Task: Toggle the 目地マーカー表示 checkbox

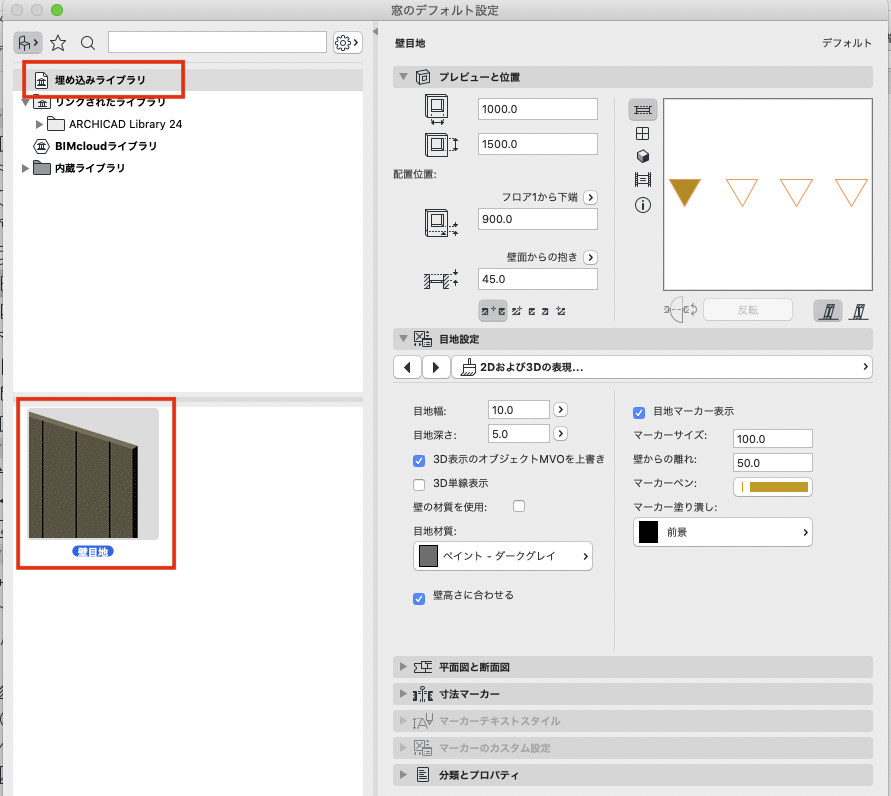Action: coord(639,412)
